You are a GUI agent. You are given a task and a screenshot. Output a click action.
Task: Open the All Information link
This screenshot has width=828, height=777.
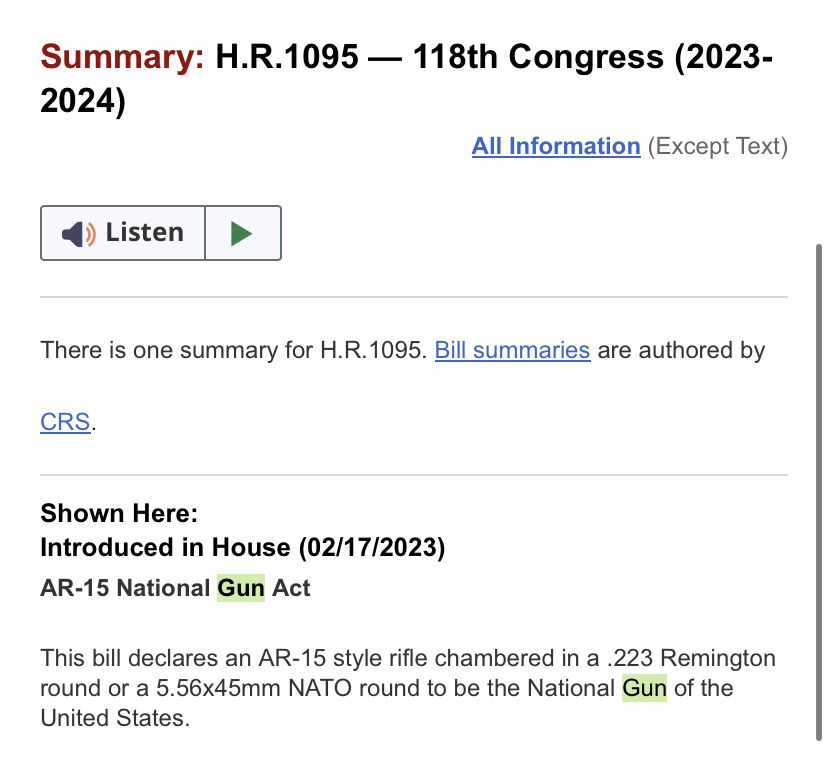556,146
